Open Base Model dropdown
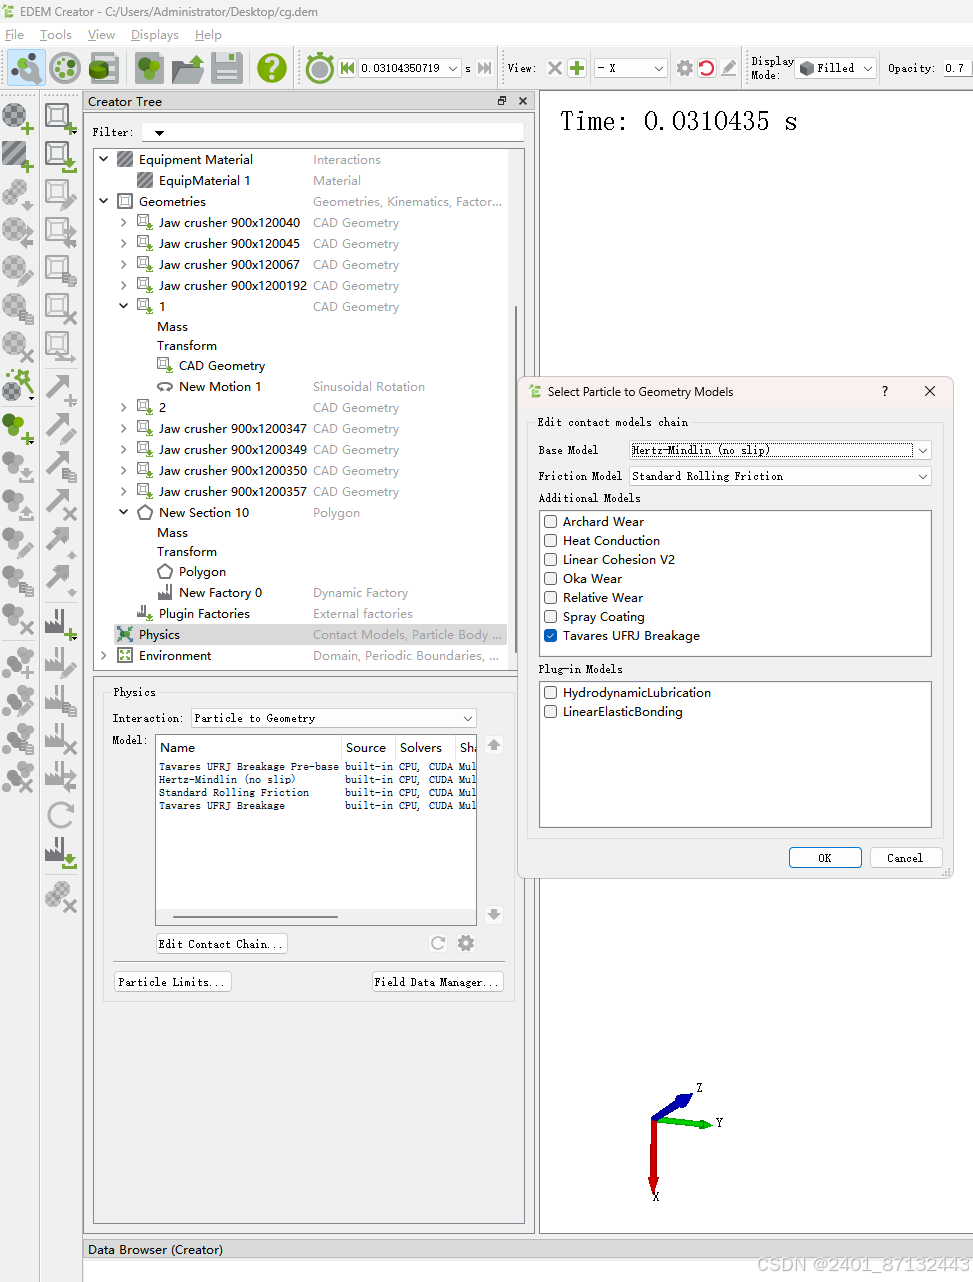Viewport: 973px width, 1282px height. [x=780, y=450]
